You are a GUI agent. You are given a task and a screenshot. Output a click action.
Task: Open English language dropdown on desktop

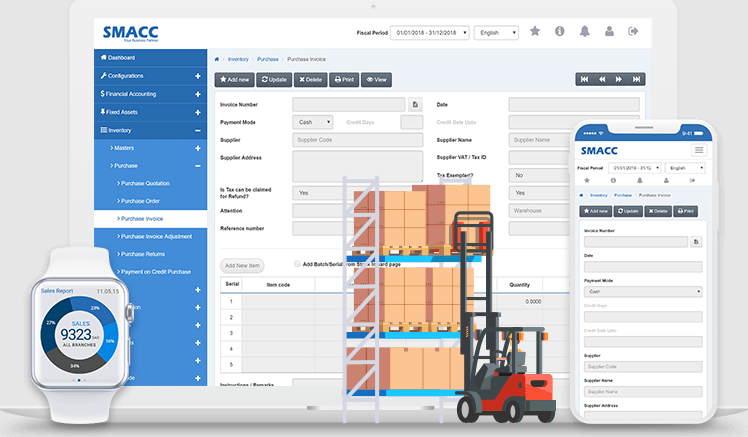[496, 32]
